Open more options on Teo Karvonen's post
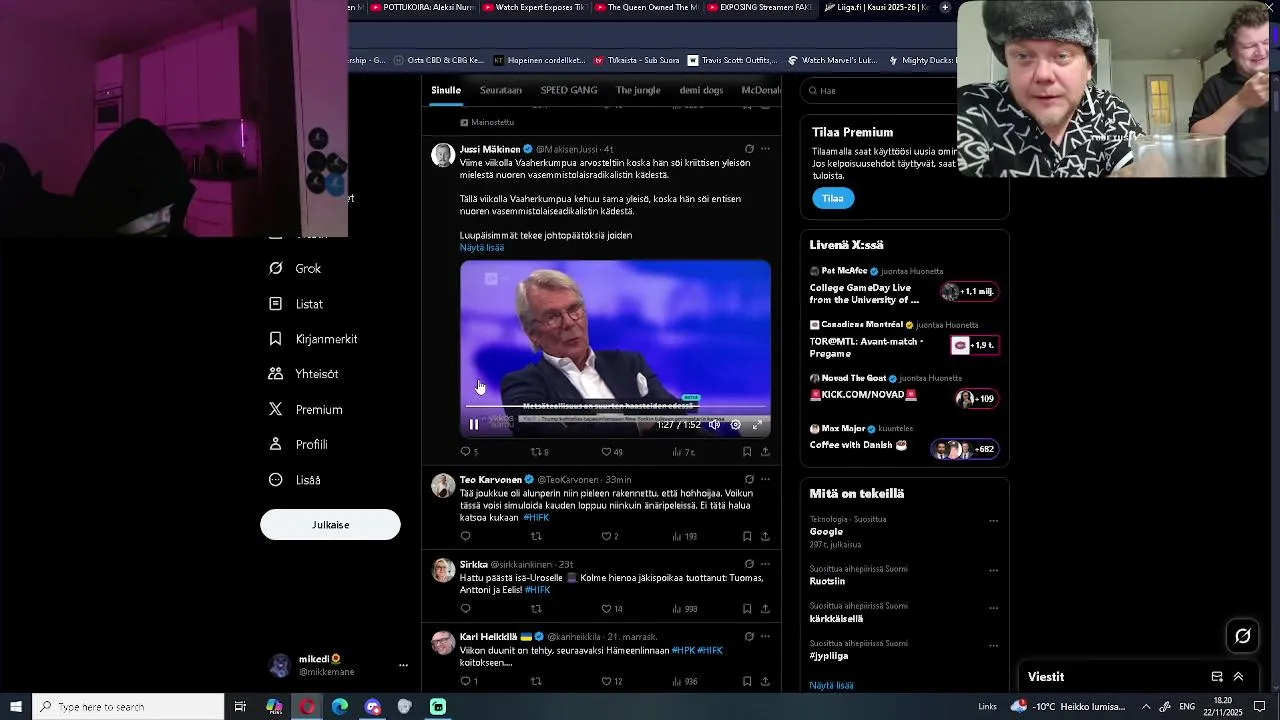This screenshot has height=720, width=1280. pyautogui.click(x=765, y=480)
